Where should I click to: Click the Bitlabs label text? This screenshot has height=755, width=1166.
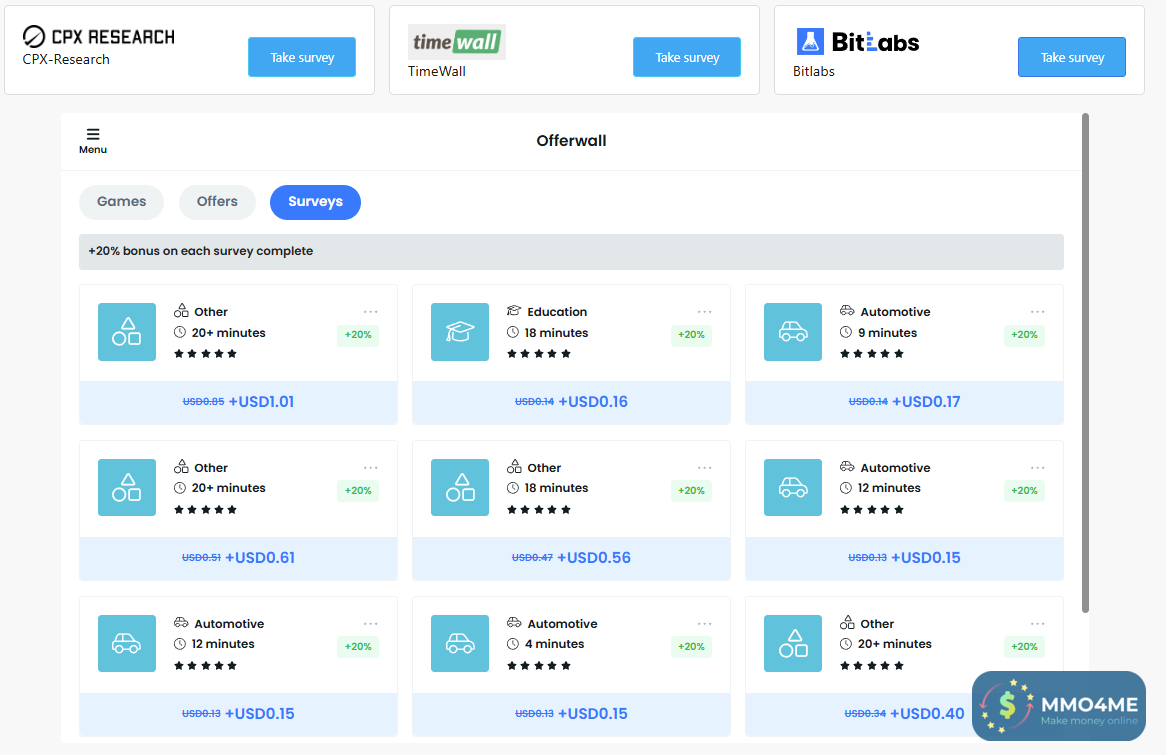pyautogui.click(x=814, y=71)
